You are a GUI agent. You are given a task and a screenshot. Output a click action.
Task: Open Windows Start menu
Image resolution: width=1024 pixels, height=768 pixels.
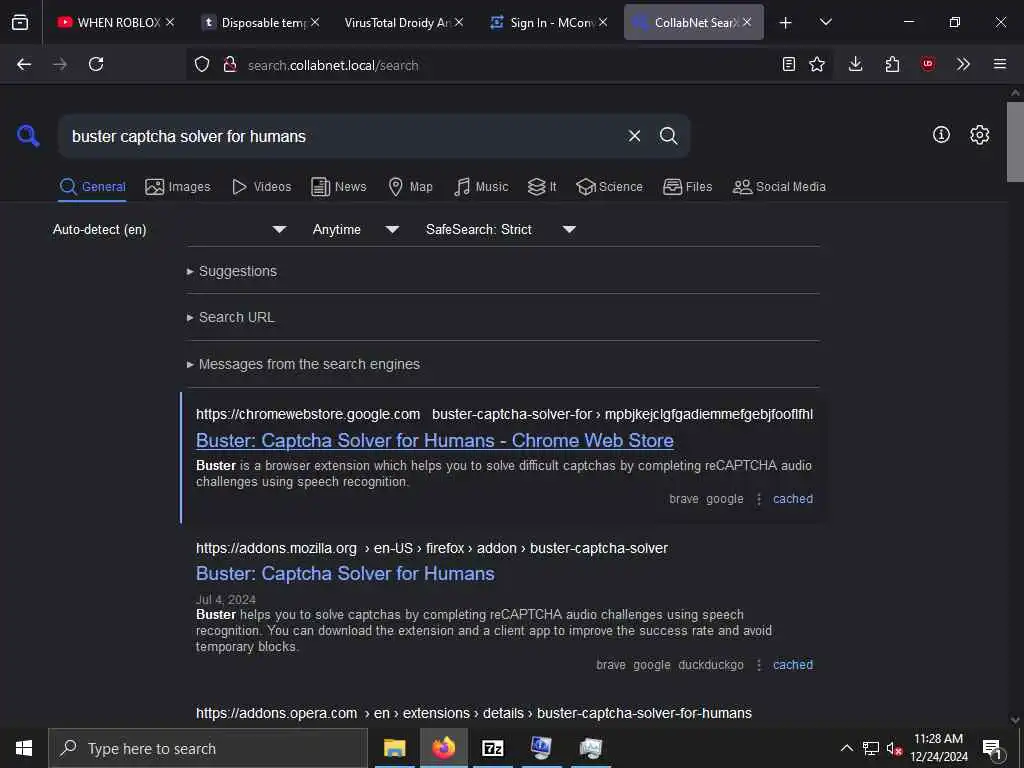click(x=24, y=748)
